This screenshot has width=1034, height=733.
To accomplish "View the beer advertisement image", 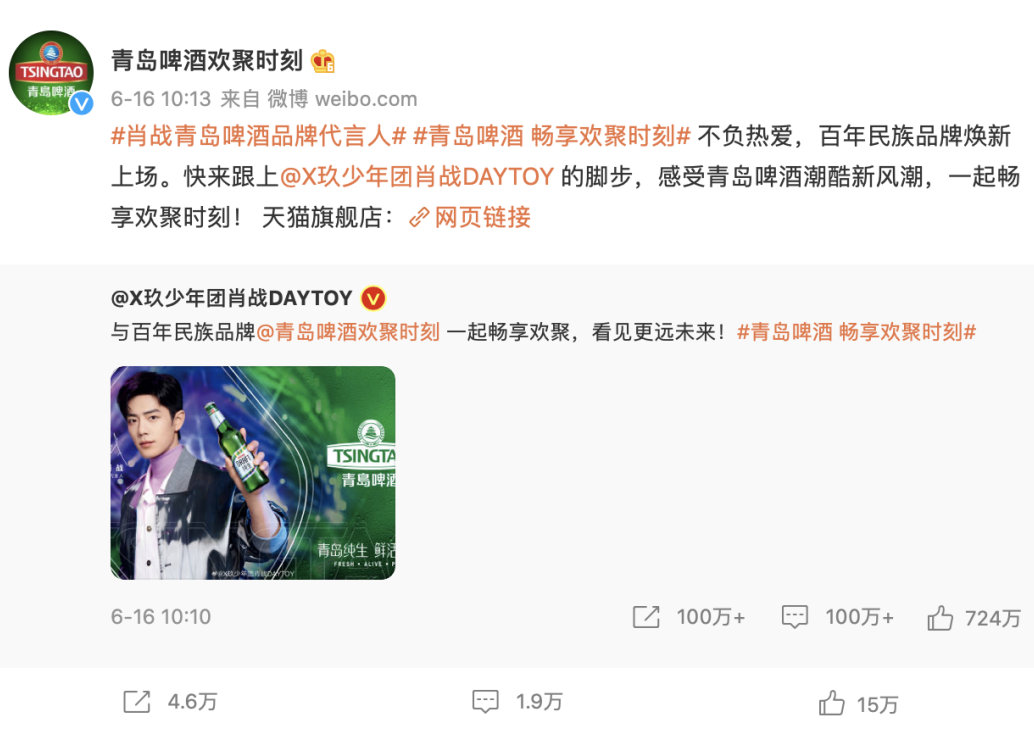I will coord(253,473).
